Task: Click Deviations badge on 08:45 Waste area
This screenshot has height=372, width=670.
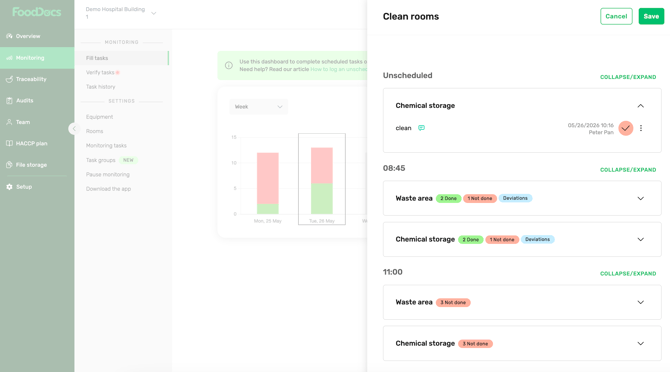Action: tap(515, 198)
